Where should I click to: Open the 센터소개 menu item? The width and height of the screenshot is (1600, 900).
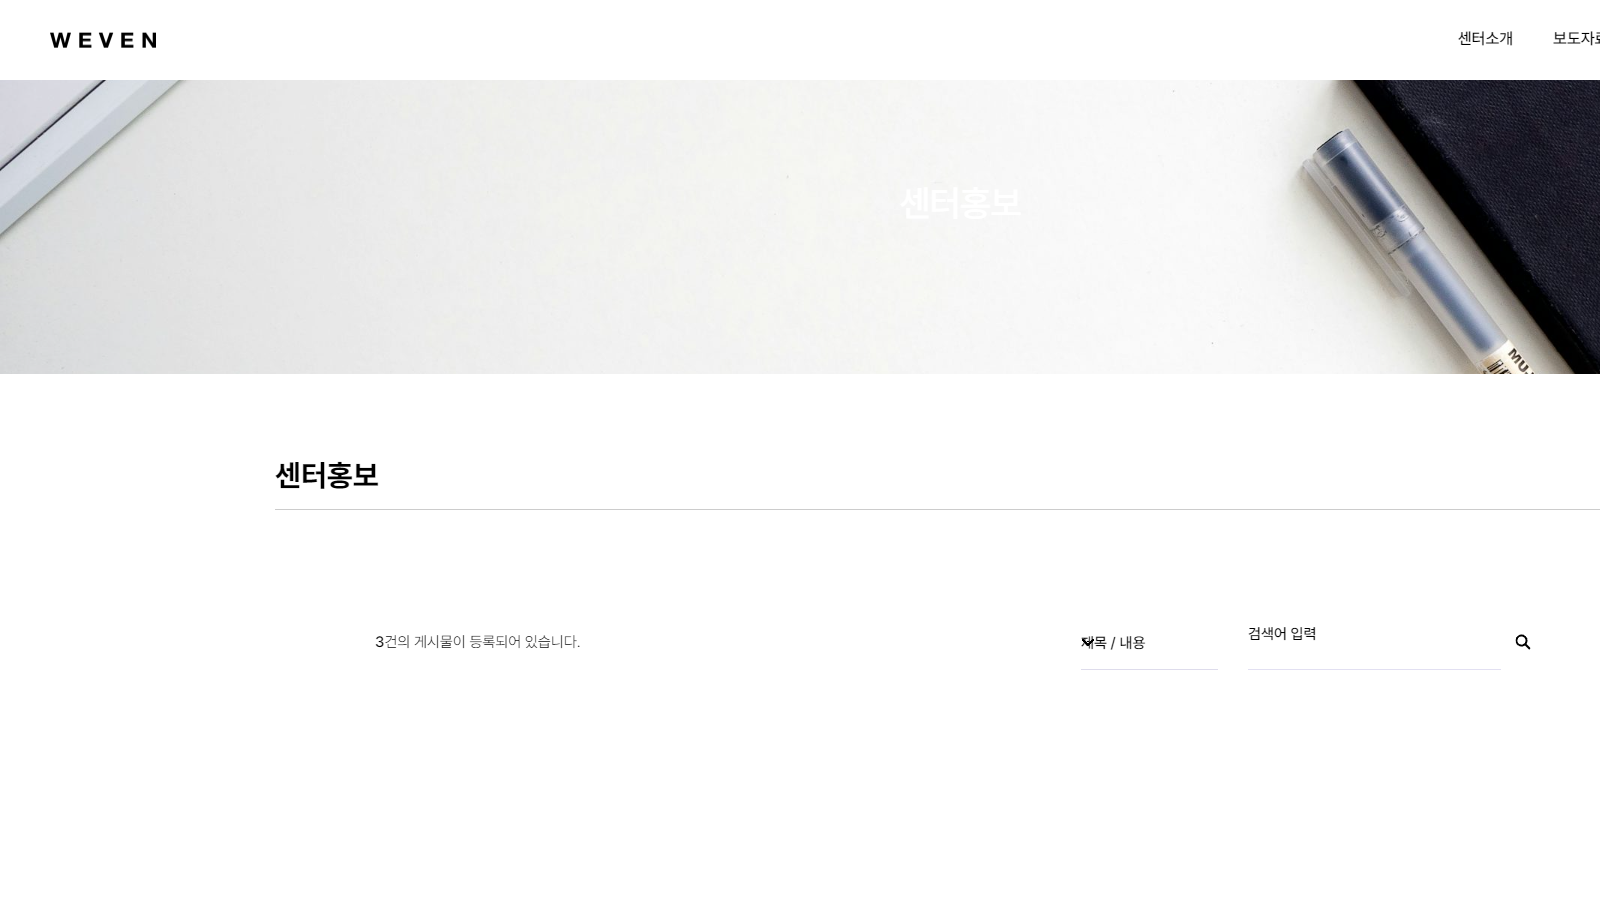(x=1485, y=39)
